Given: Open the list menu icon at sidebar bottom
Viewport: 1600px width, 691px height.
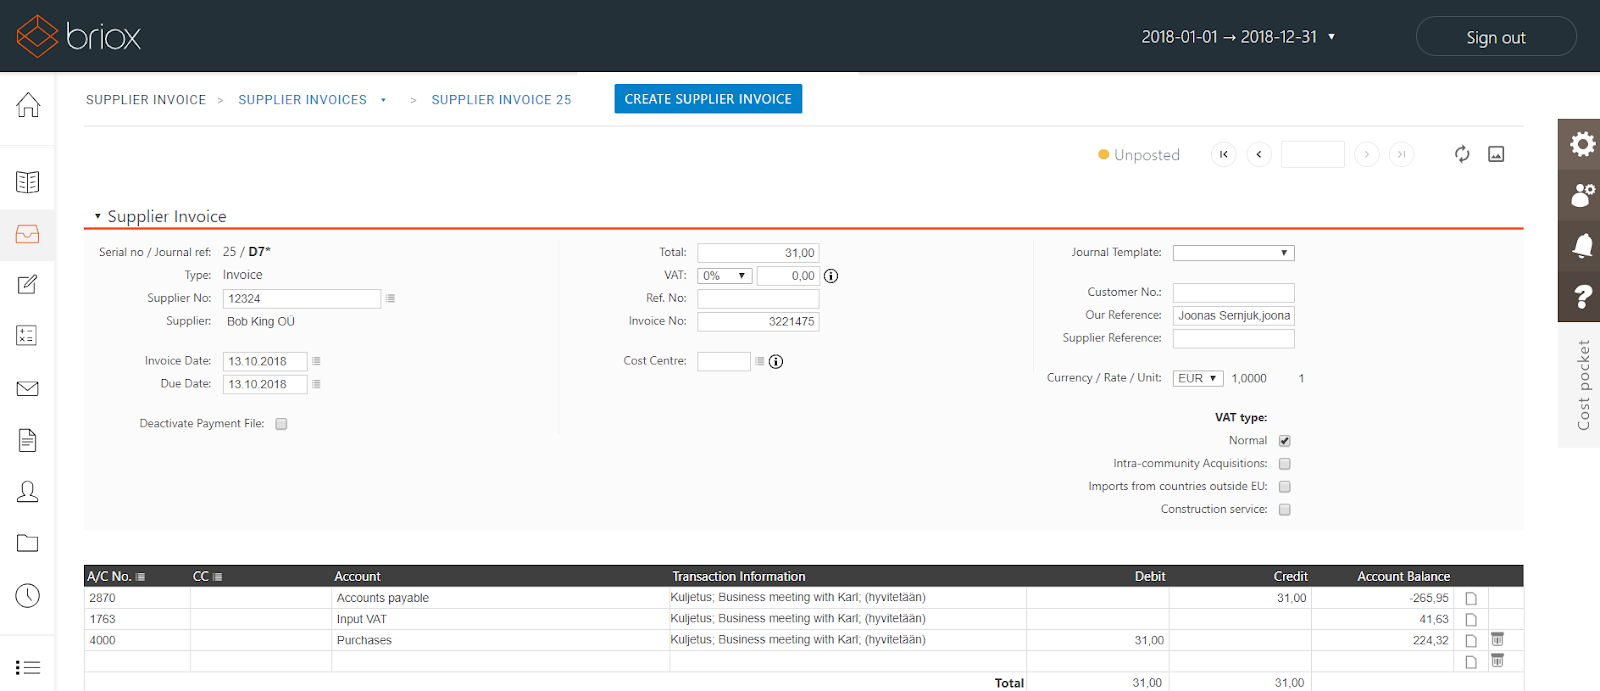Looking at the screenshot, I should [x=28, y=667].
